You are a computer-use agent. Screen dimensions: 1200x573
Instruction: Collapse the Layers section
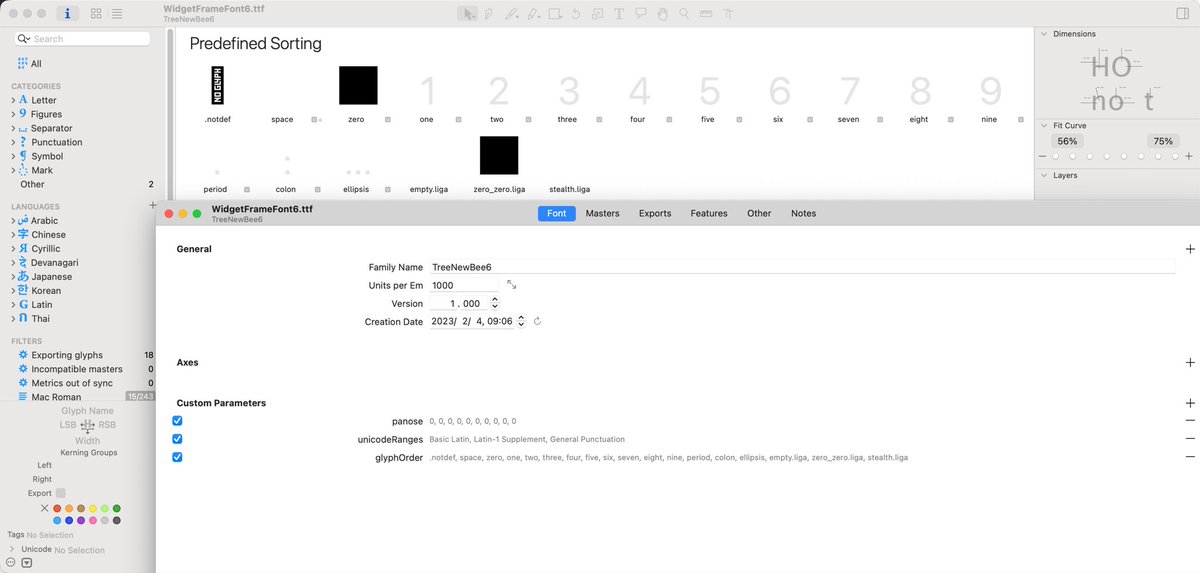1044,175
